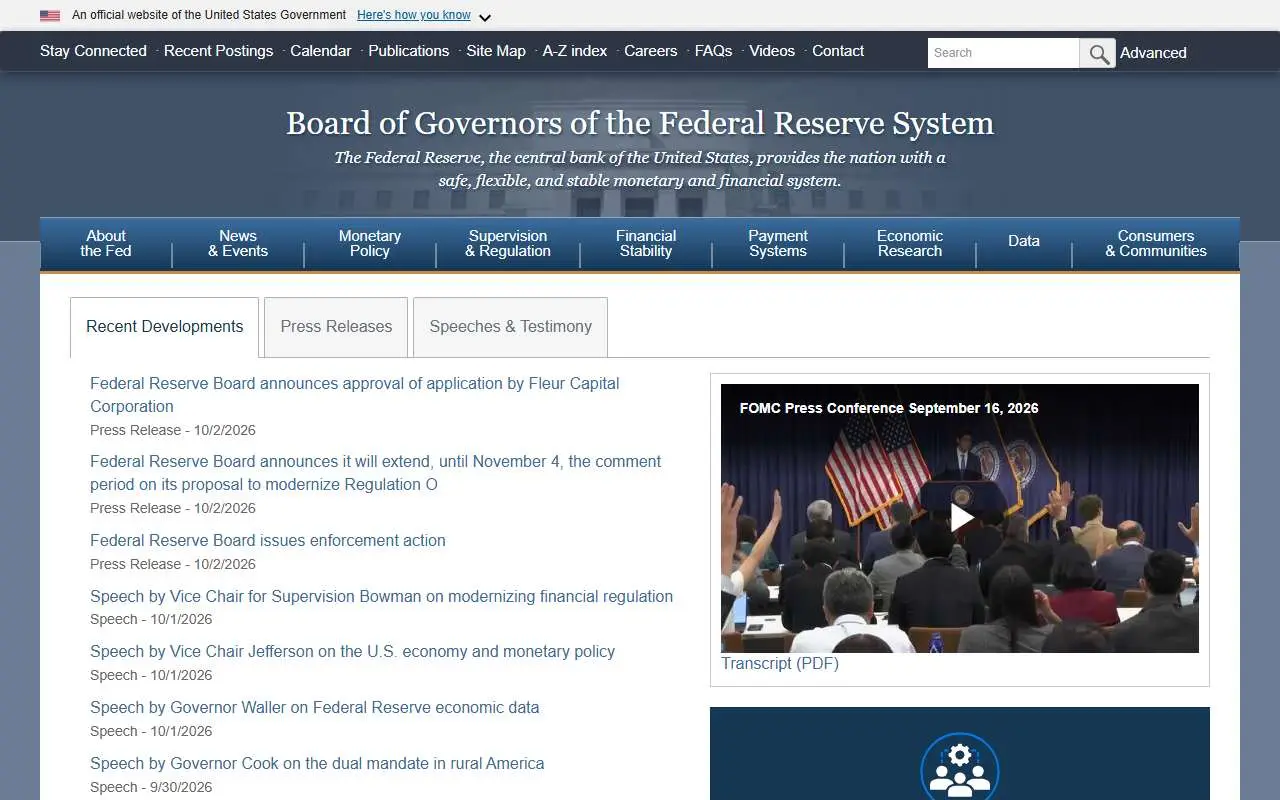
Task: Open the Economic Research menu
Action: [910, 243]
